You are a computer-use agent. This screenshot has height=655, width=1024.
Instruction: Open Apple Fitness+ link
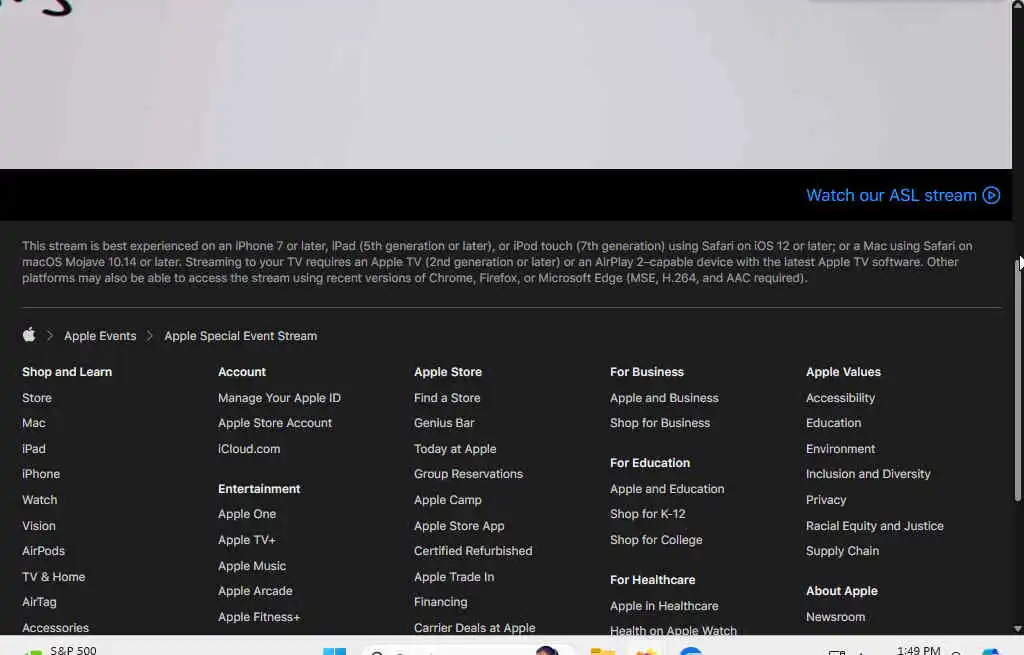point(259,617)
